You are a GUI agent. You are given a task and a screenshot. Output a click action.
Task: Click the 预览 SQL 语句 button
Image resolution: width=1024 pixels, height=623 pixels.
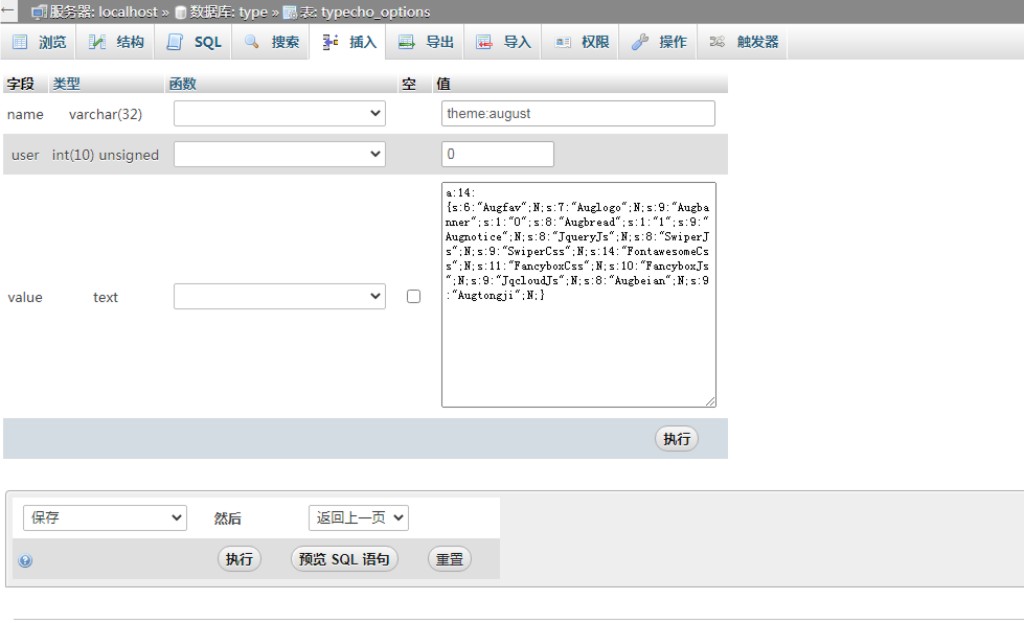tap(344, 559)
